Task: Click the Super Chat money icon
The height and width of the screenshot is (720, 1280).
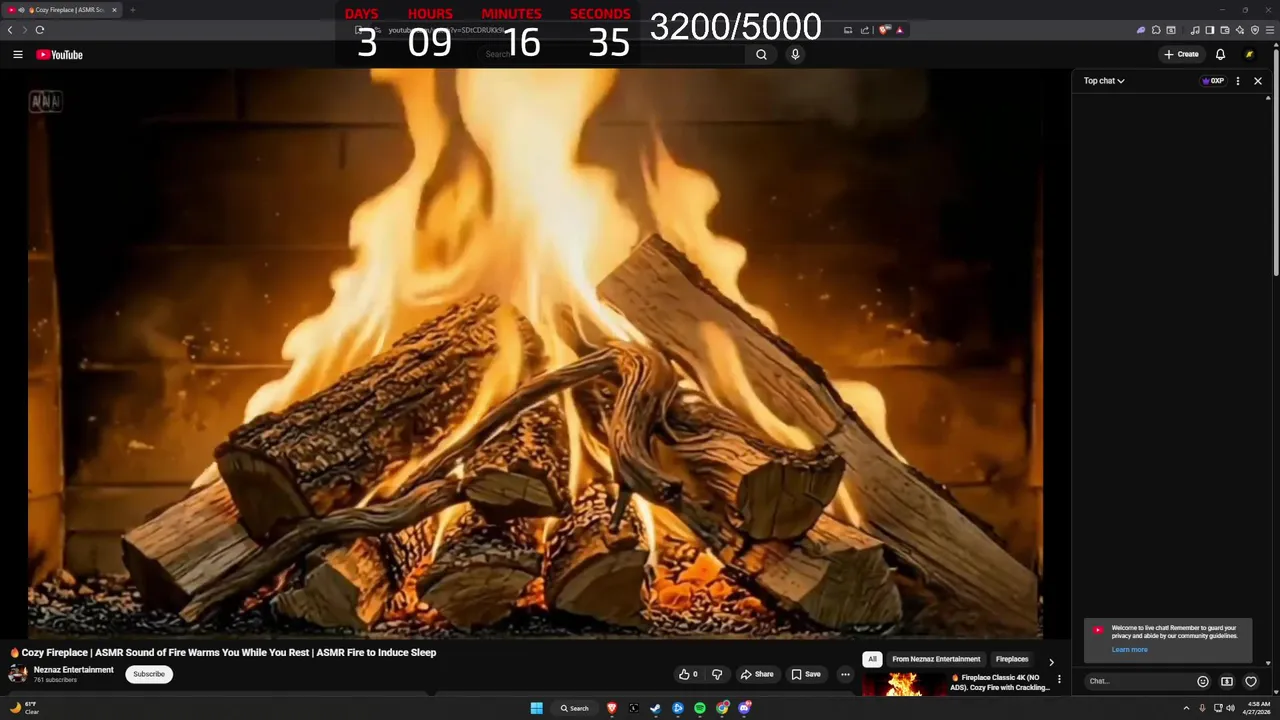Action: 1227,682
